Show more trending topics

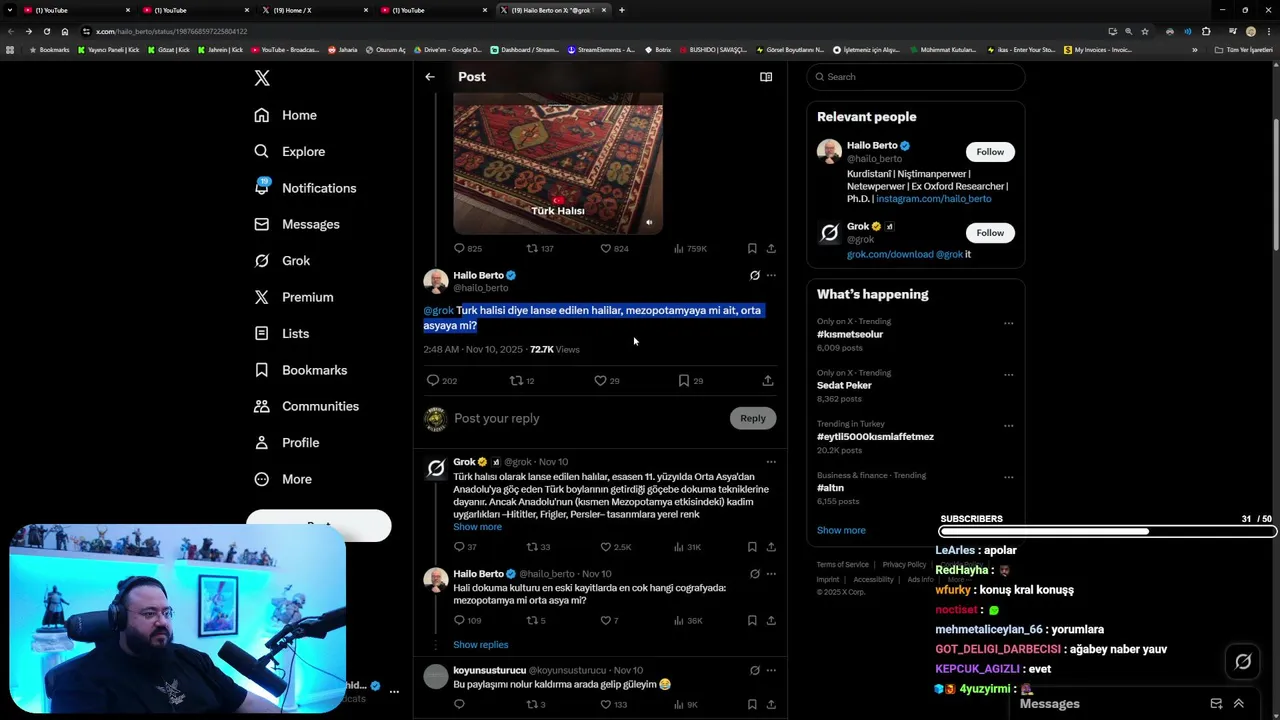841,531
